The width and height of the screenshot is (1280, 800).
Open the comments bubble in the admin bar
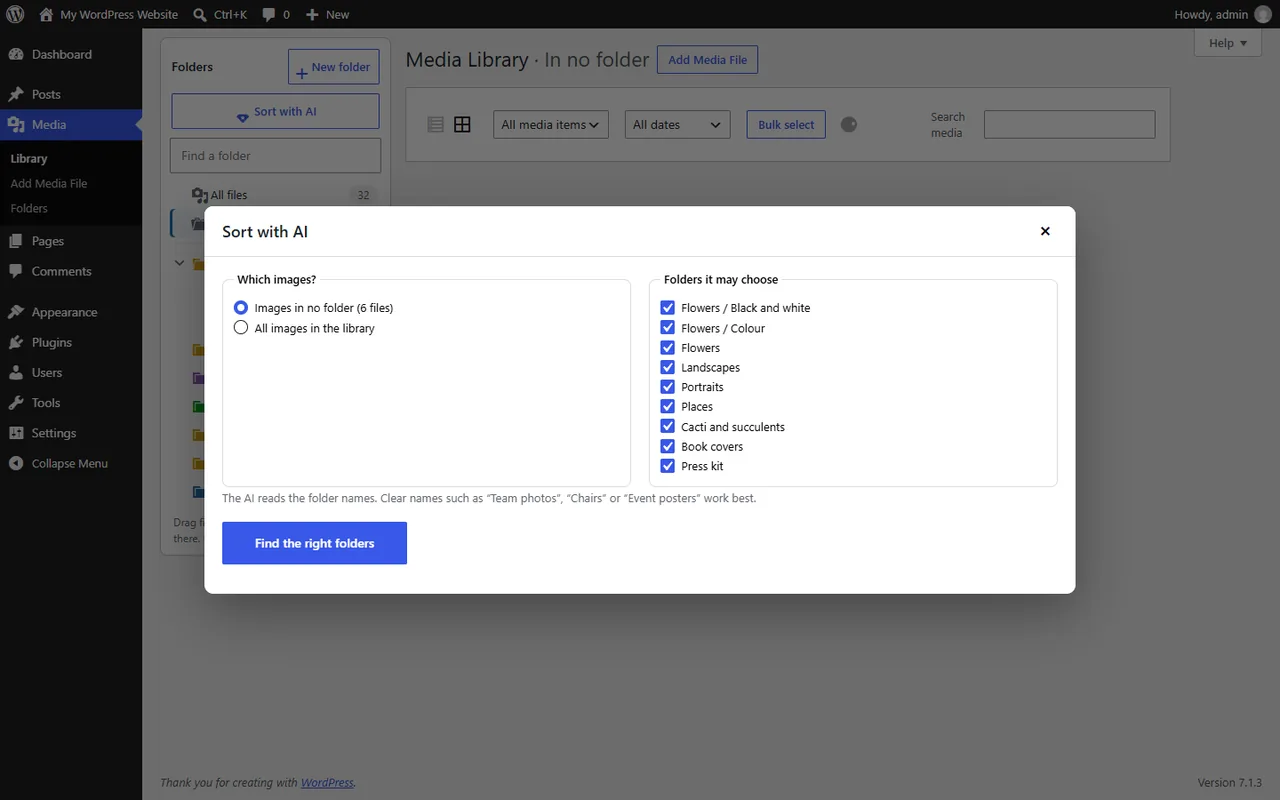pyautogui.click(x=269, y=15)
